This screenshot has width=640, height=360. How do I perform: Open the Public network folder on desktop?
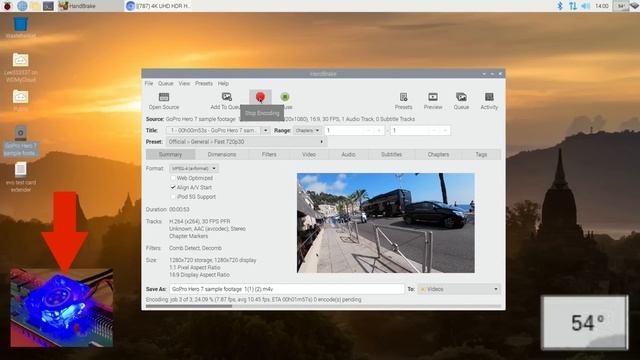[x=20, y=100]
